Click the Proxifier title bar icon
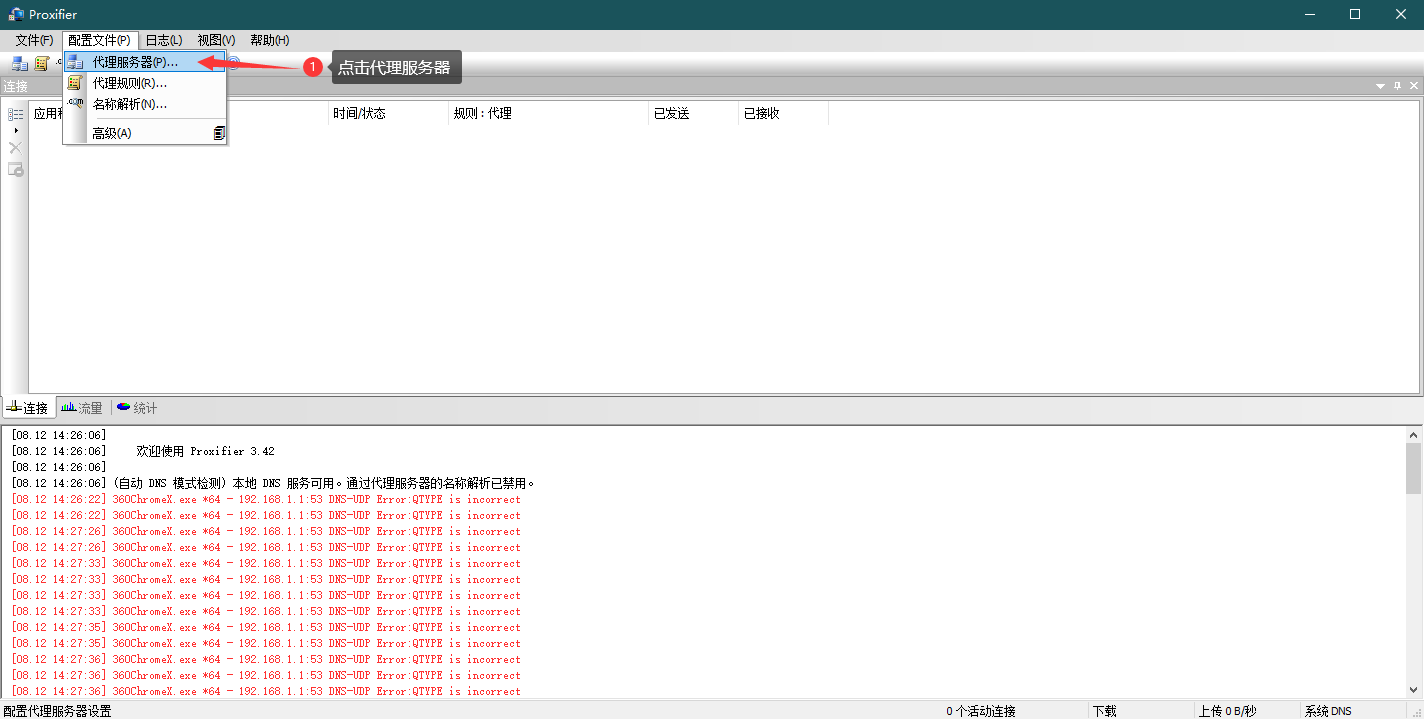The image size is (1424, 719). 16,15
